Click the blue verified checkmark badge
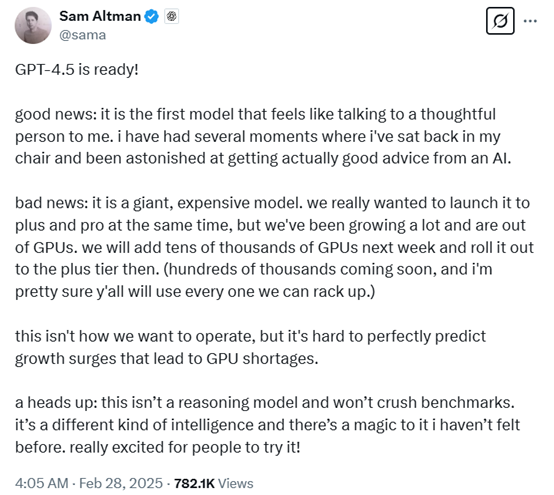 click(152, 17)
